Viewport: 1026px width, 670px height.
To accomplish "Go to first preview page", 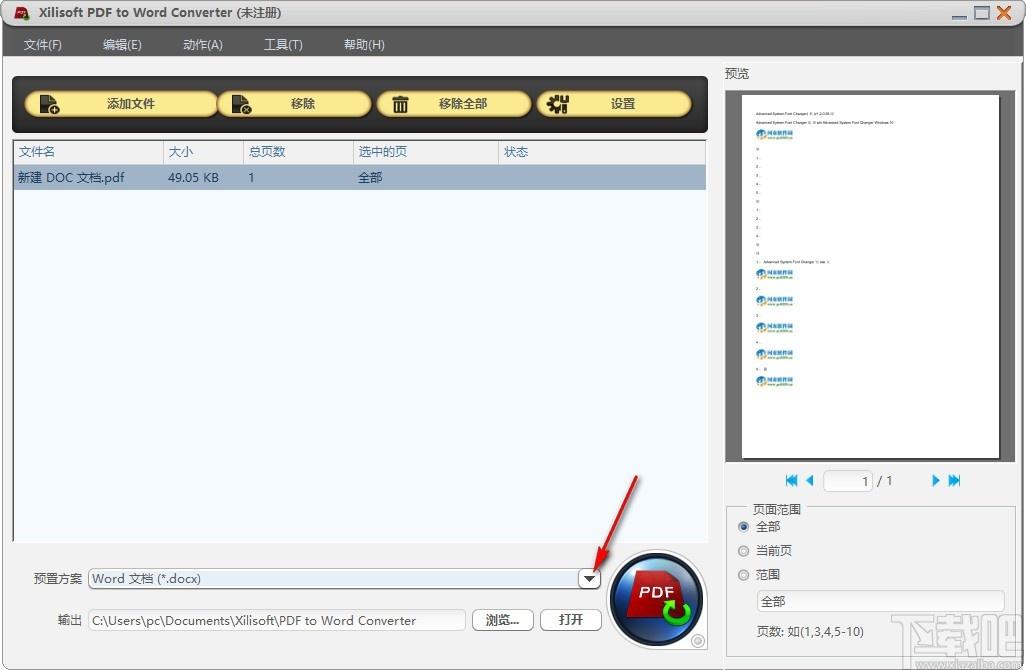I will point(791,481).
